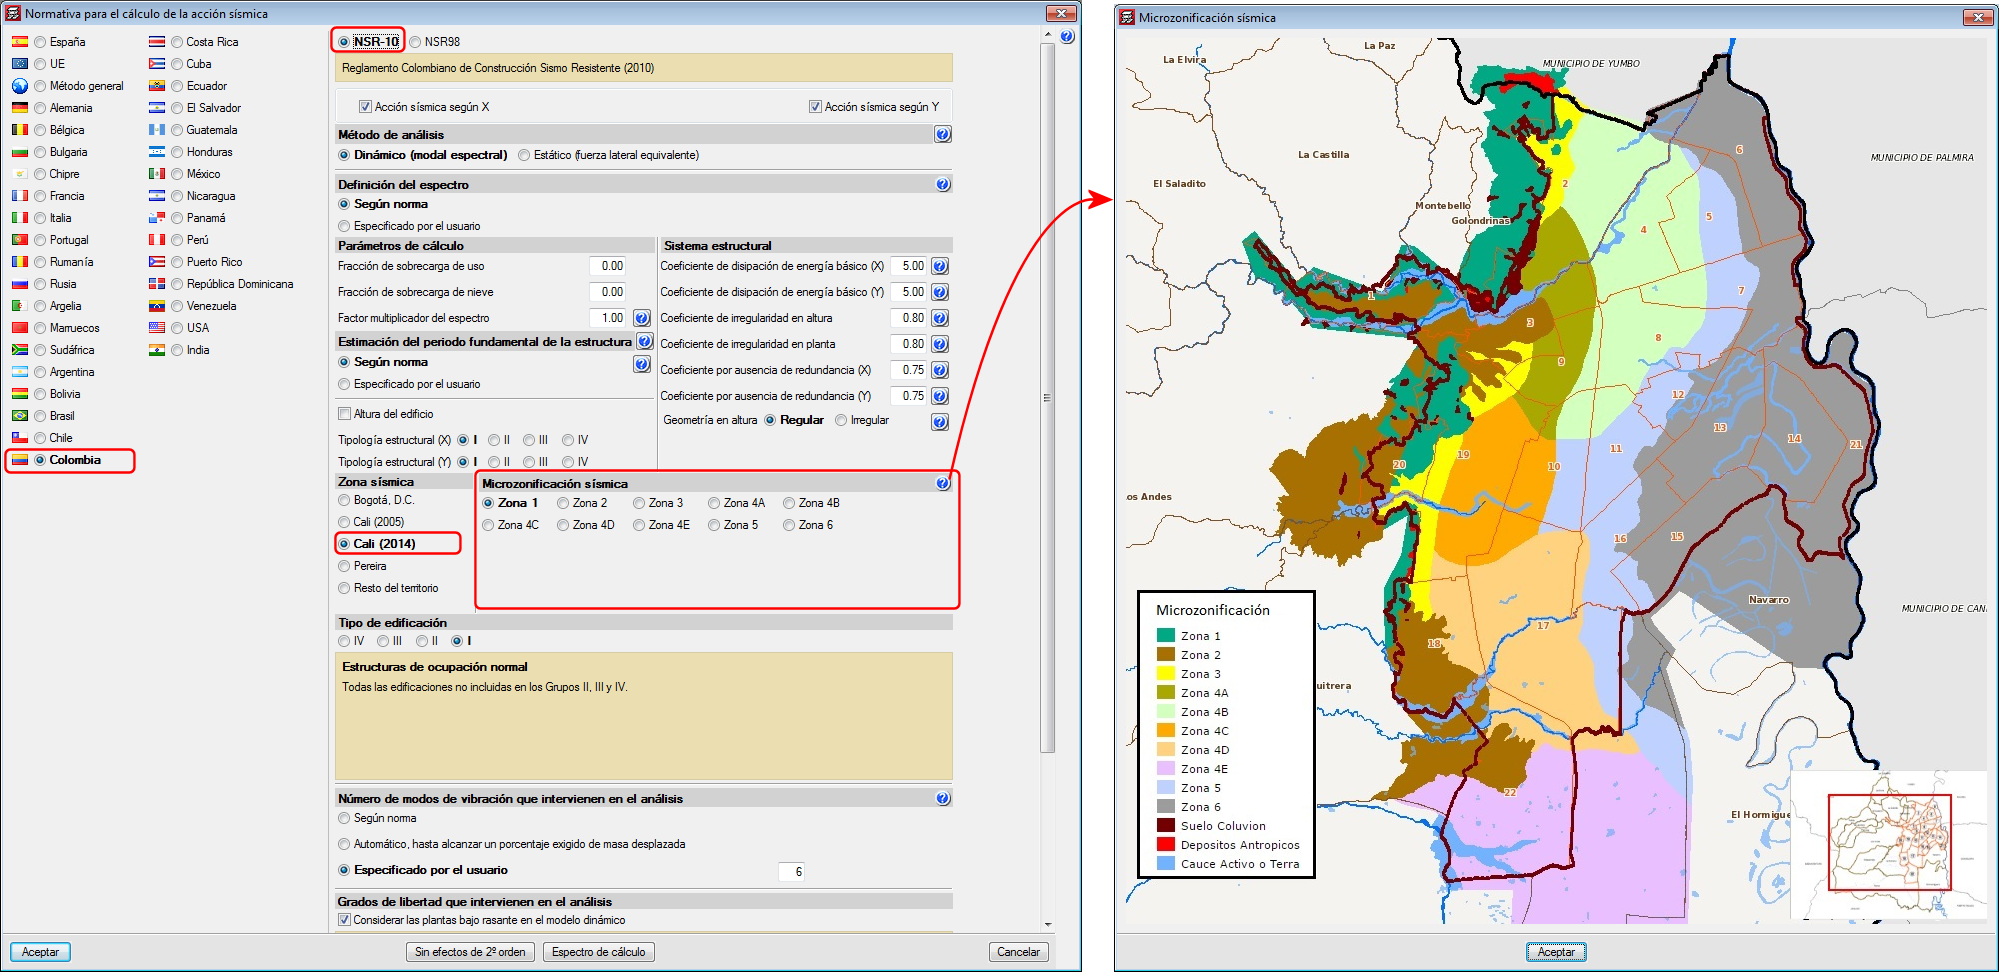Click Aceptar in the Microzonificación sísmica window

(x=1555, y=952)
